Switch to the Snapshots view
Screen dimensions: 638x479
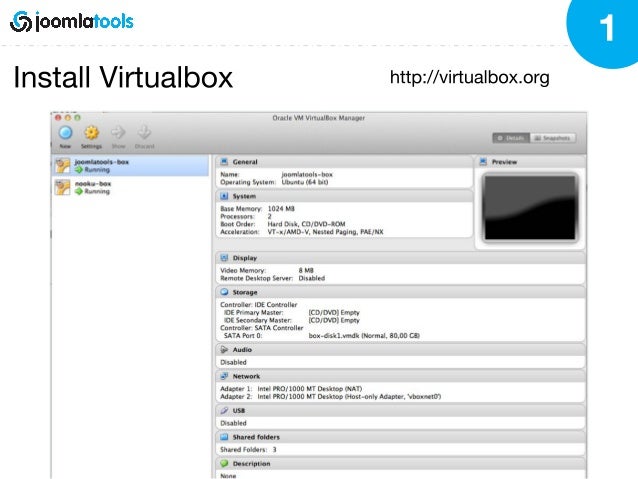553,138
